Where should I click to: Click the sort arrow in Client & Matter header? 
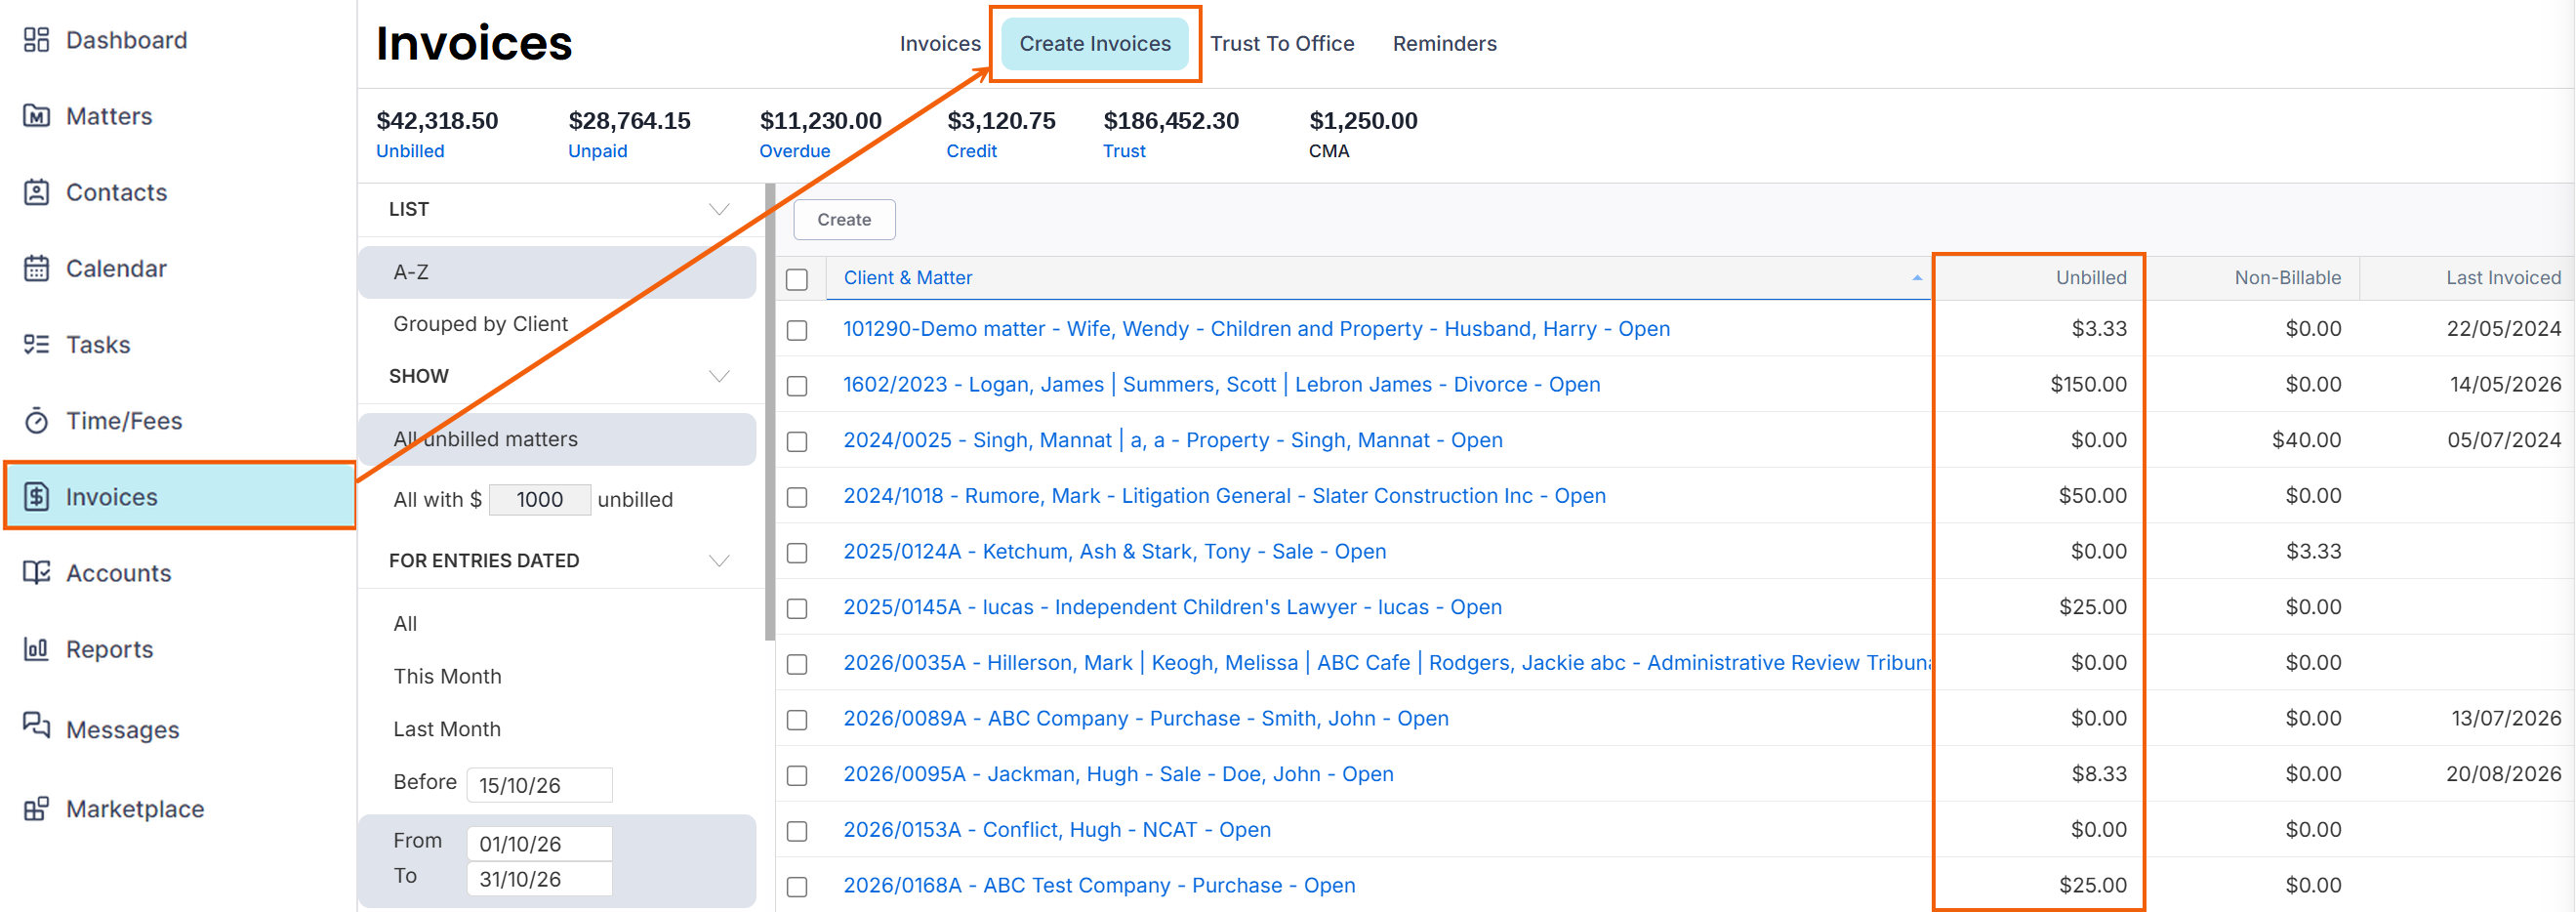1916,278
